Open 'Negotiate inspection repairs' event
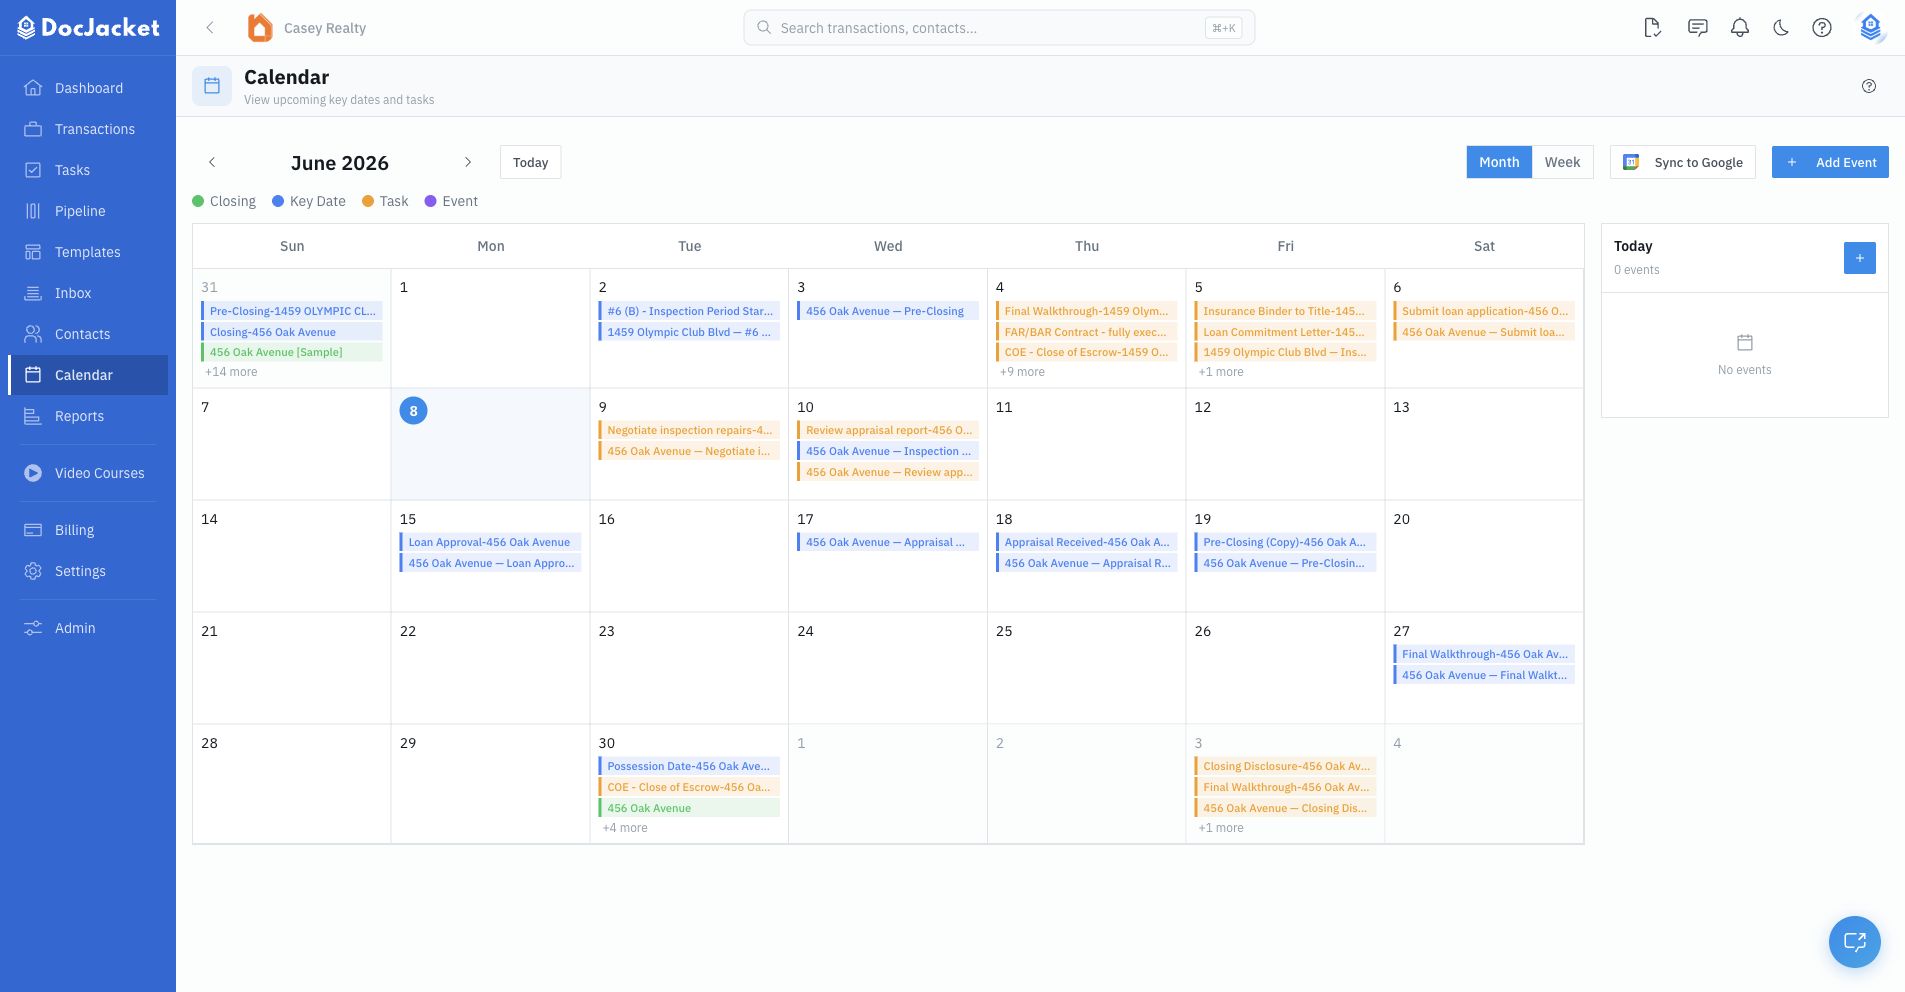 tap(689, 430)
